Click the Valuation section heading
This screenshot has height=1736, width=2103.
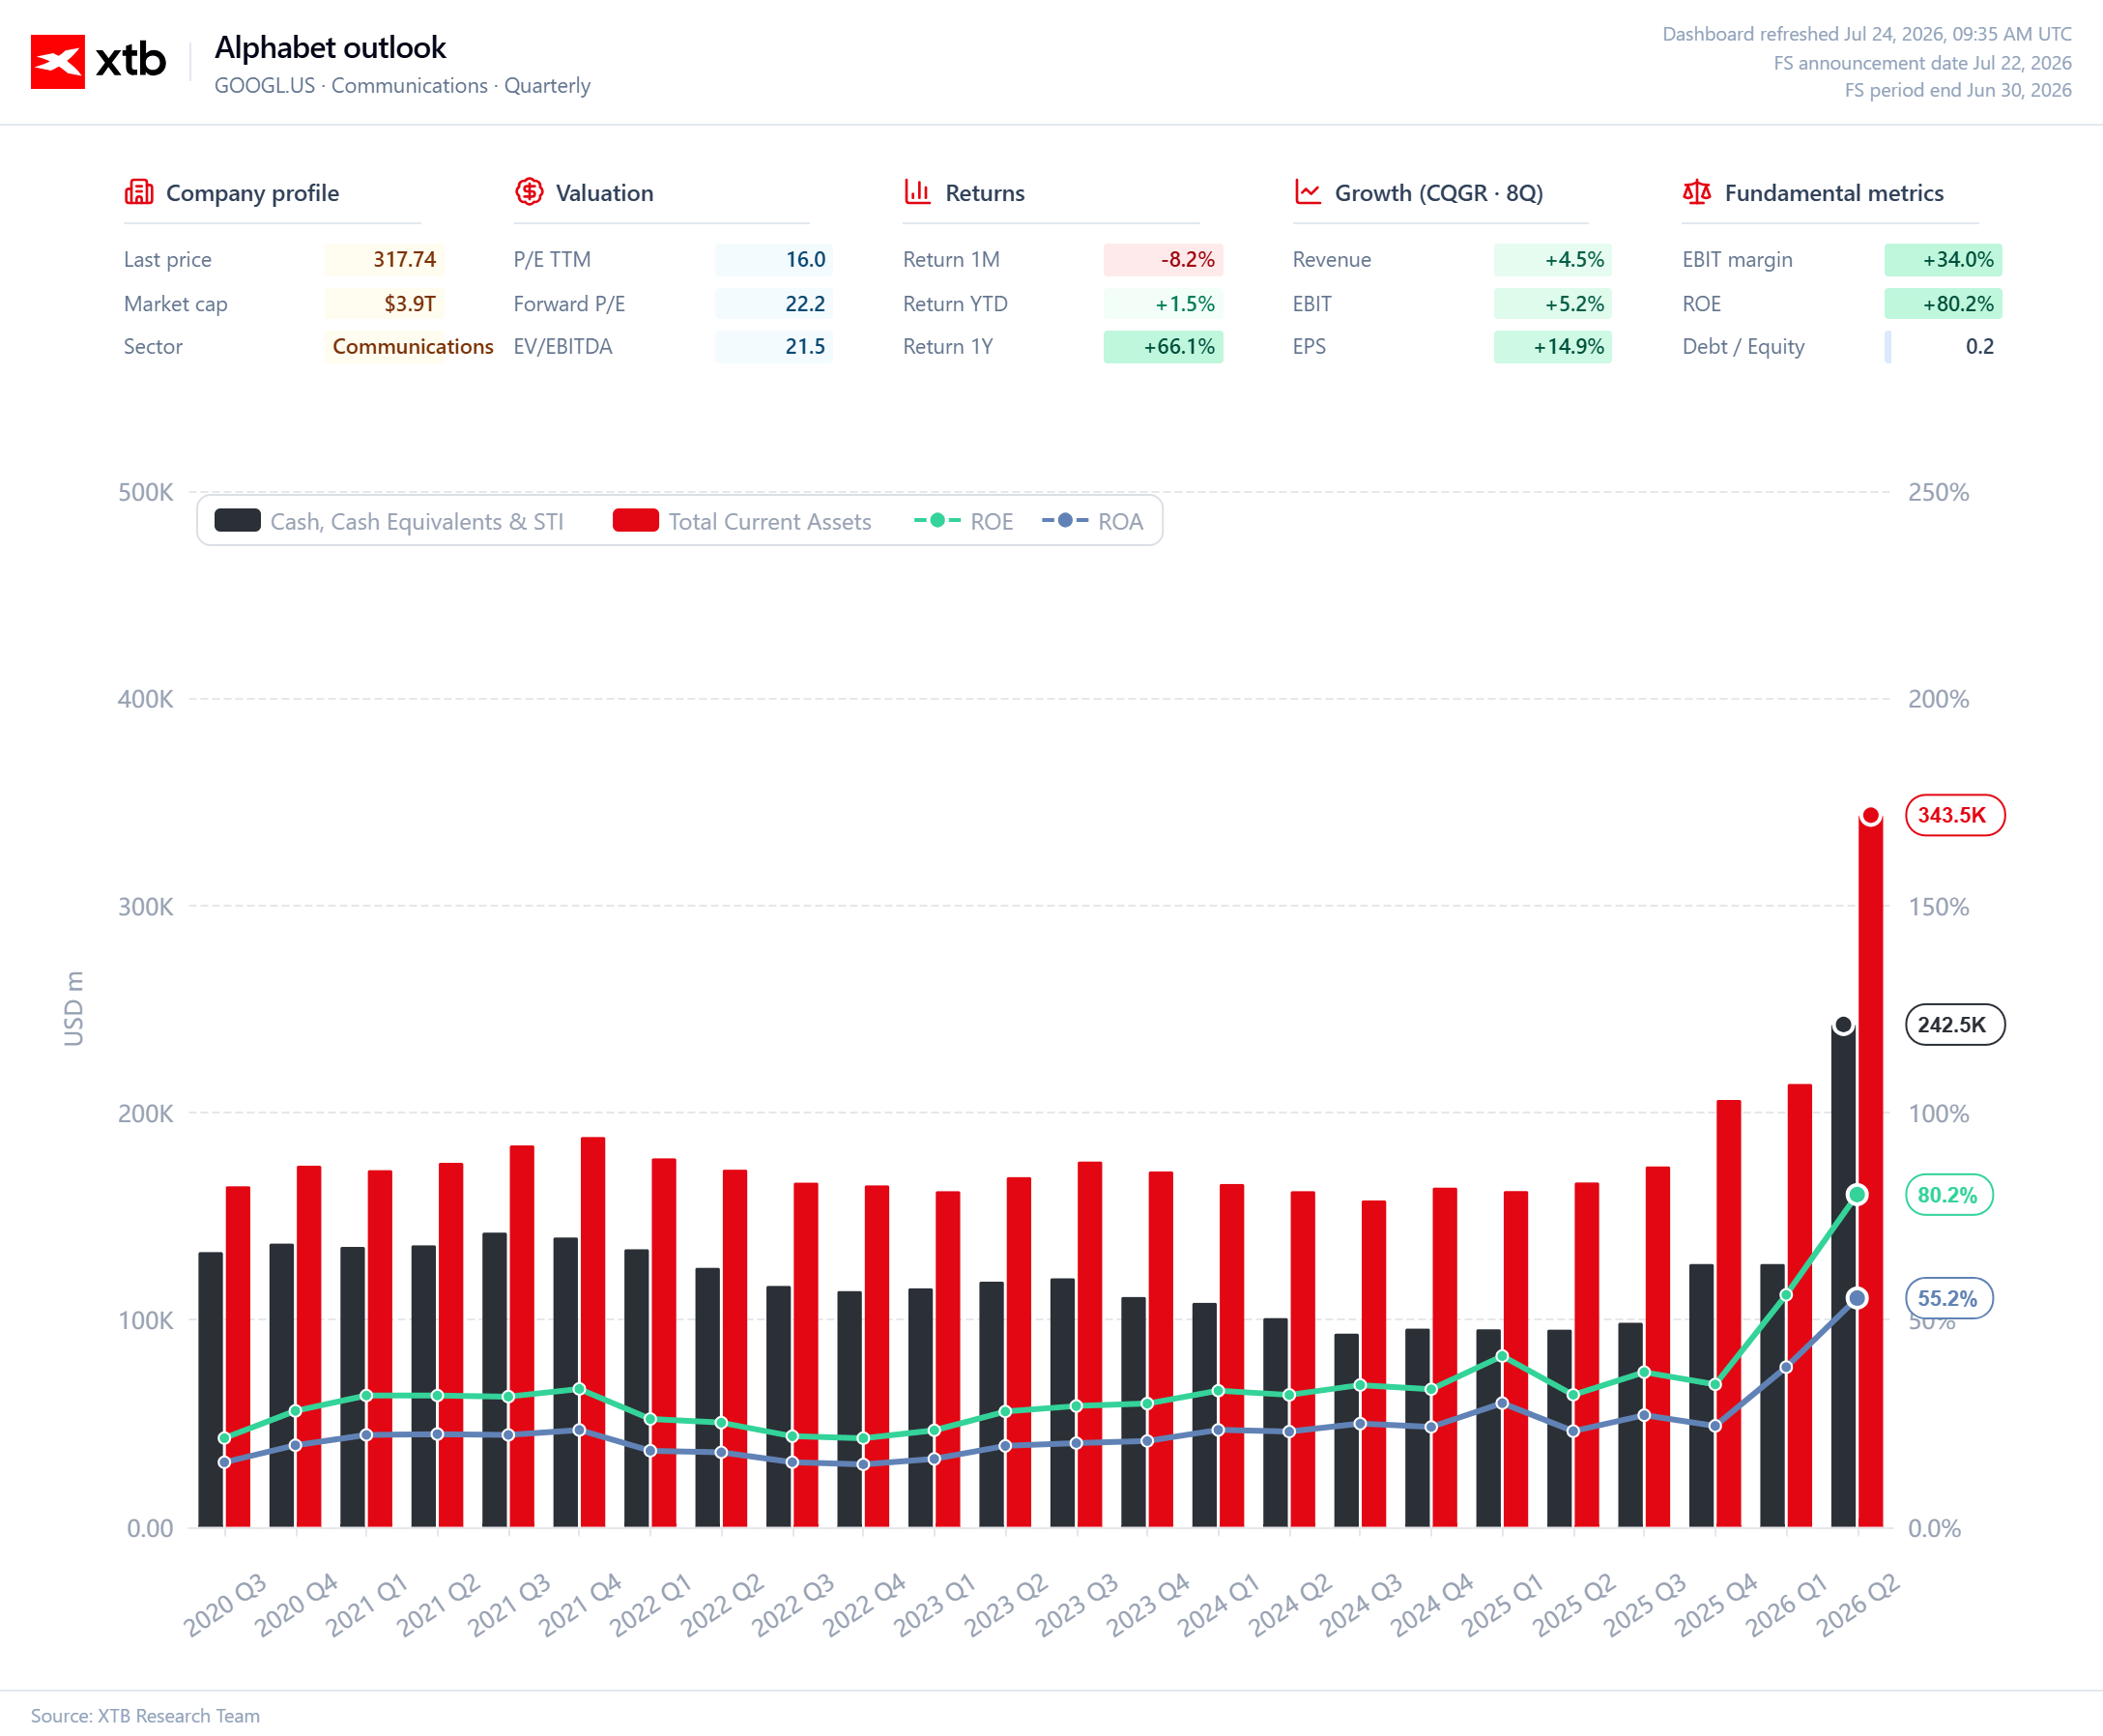point(604,193)
